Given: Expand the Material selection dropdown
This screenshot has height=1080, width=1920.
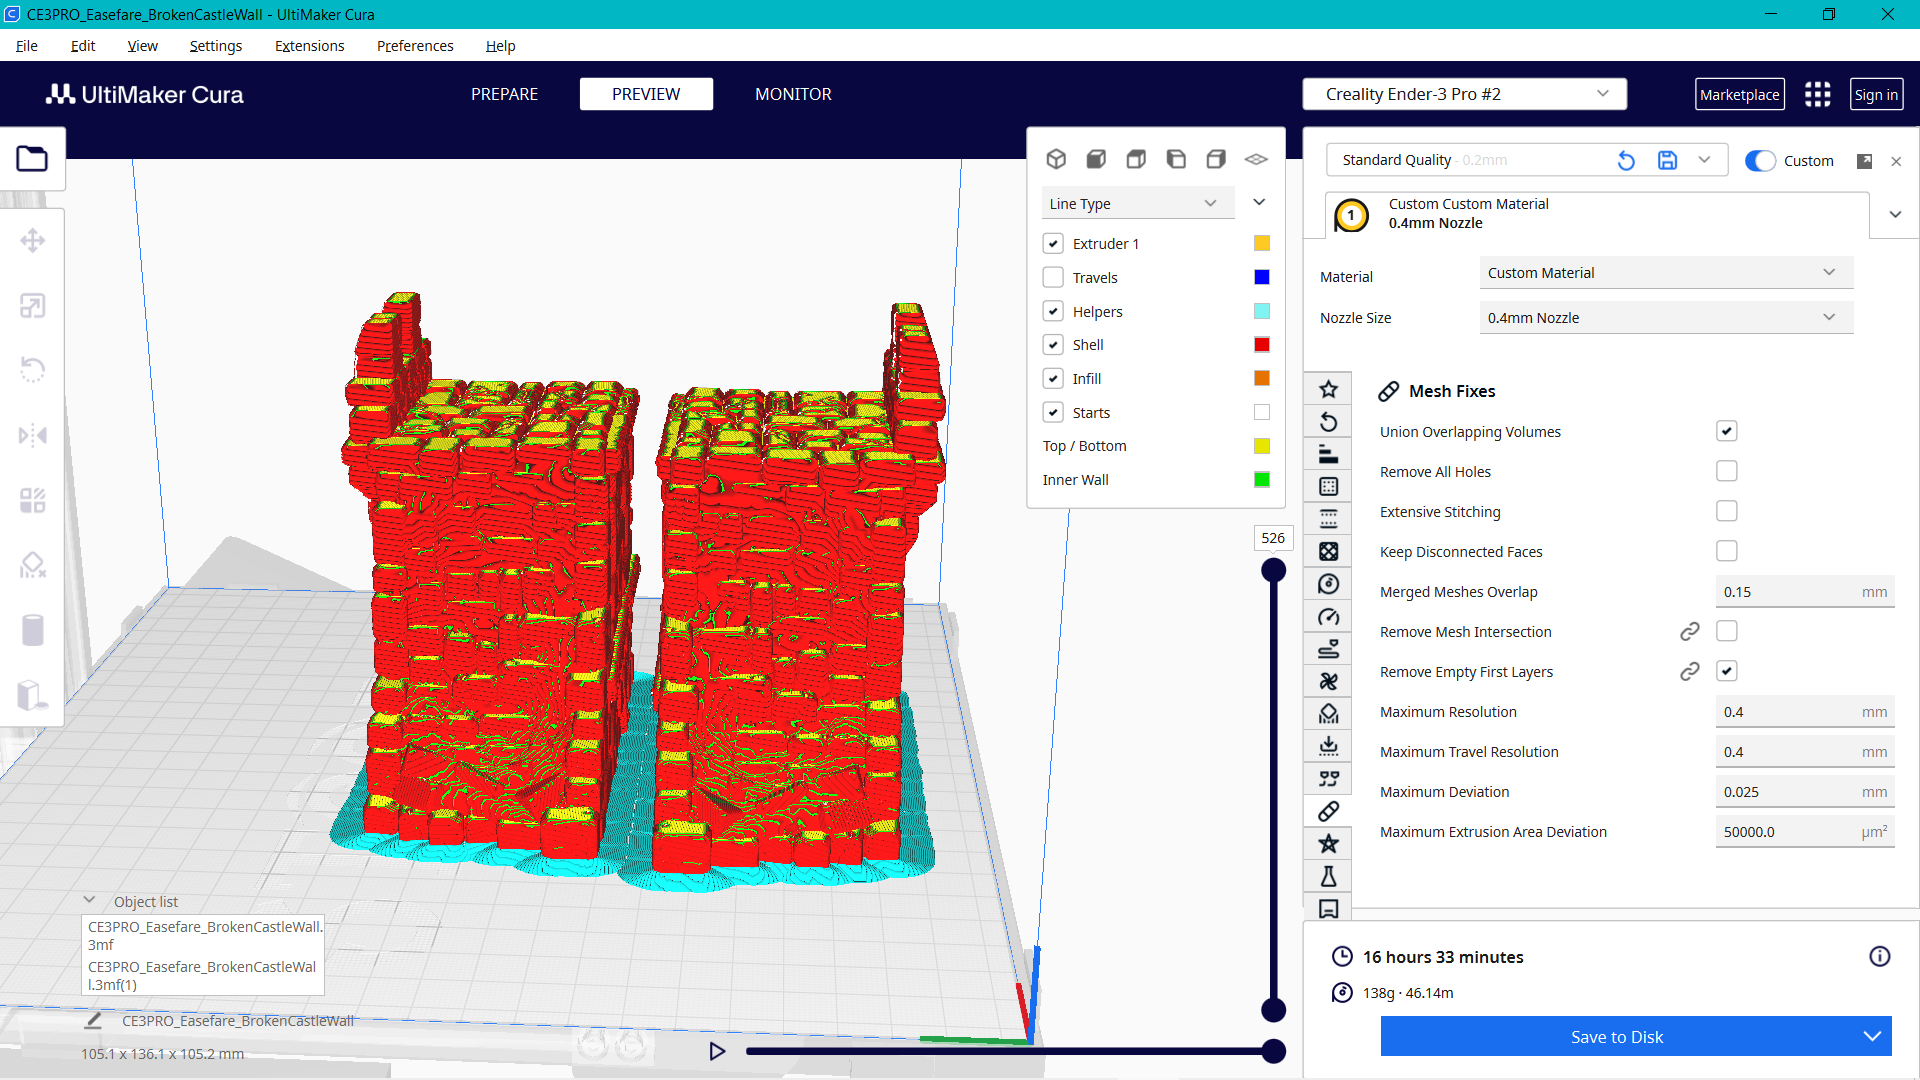Looking at the screenshot, I should pyautogui.click(x=1664, y=272).
